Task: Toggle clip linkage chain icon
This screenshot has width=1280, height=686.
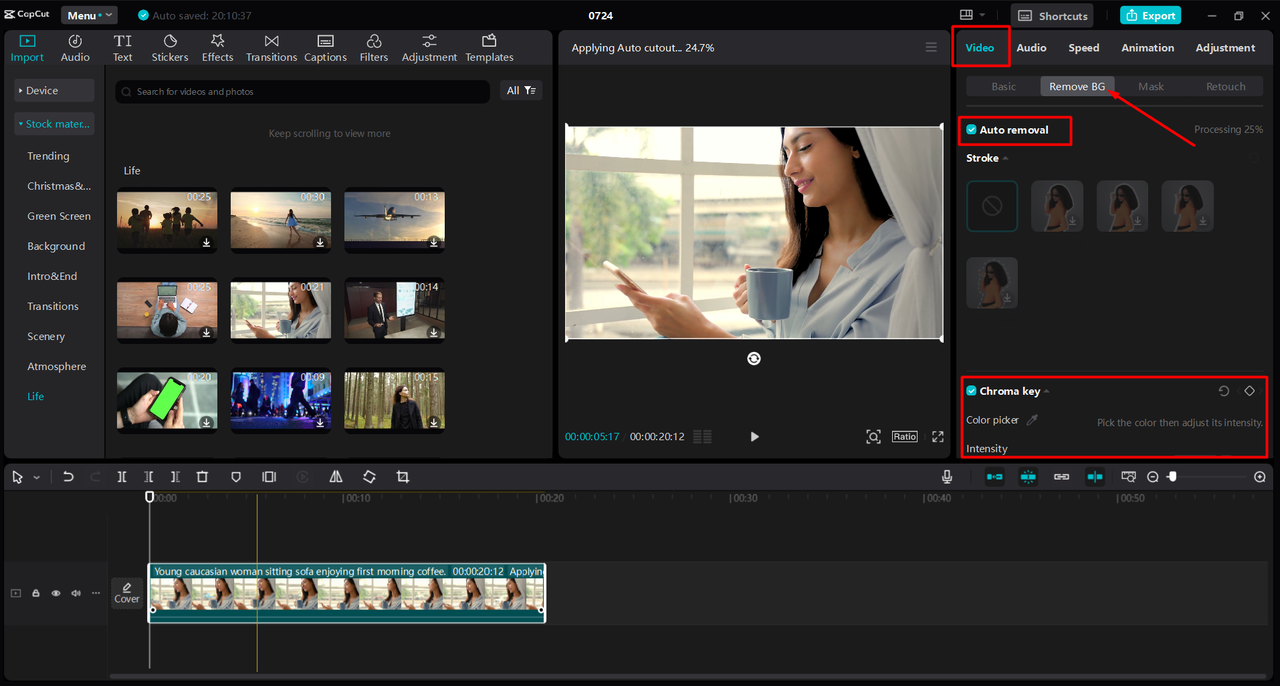Action: click(1062, 477)
